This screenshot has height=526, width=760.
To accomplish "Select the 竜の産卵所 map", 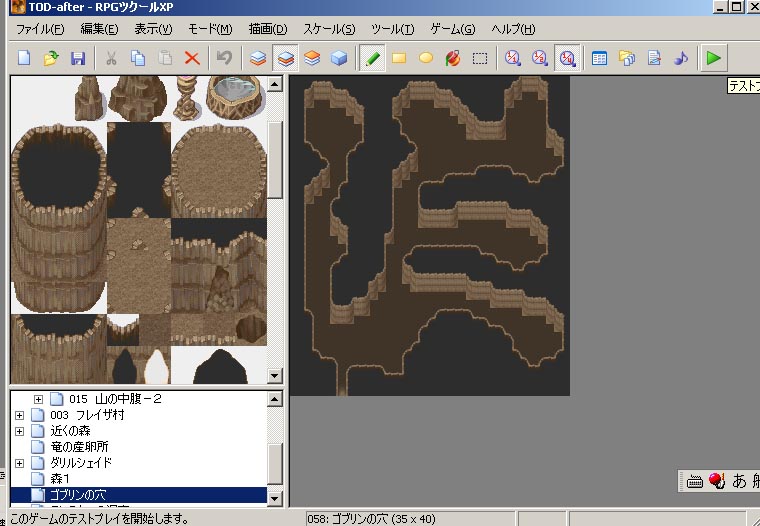I will (x=79, y=446).
